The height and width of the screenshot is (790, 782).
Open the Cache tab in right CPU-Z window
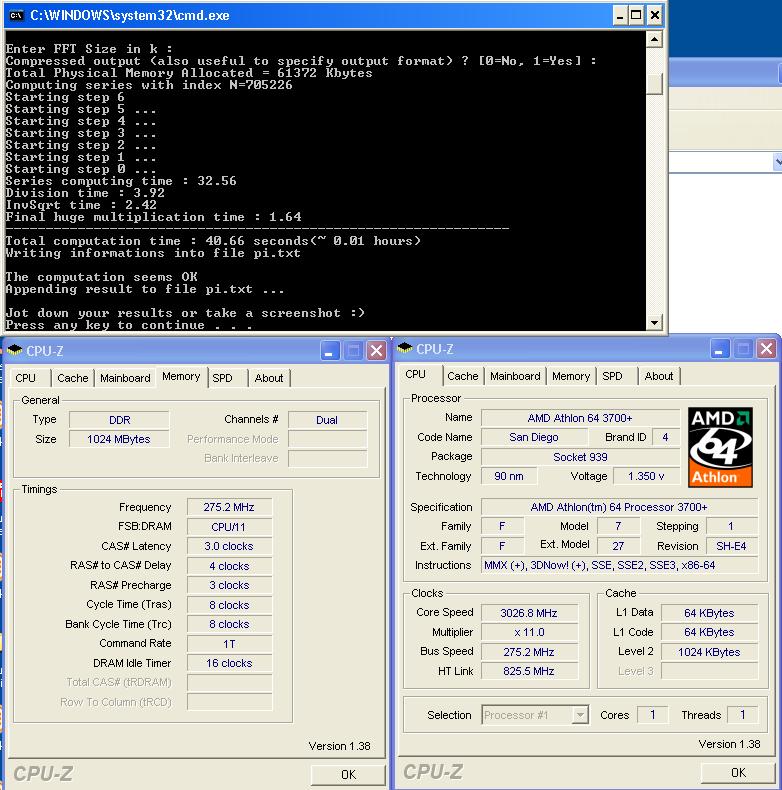(463, 376)
